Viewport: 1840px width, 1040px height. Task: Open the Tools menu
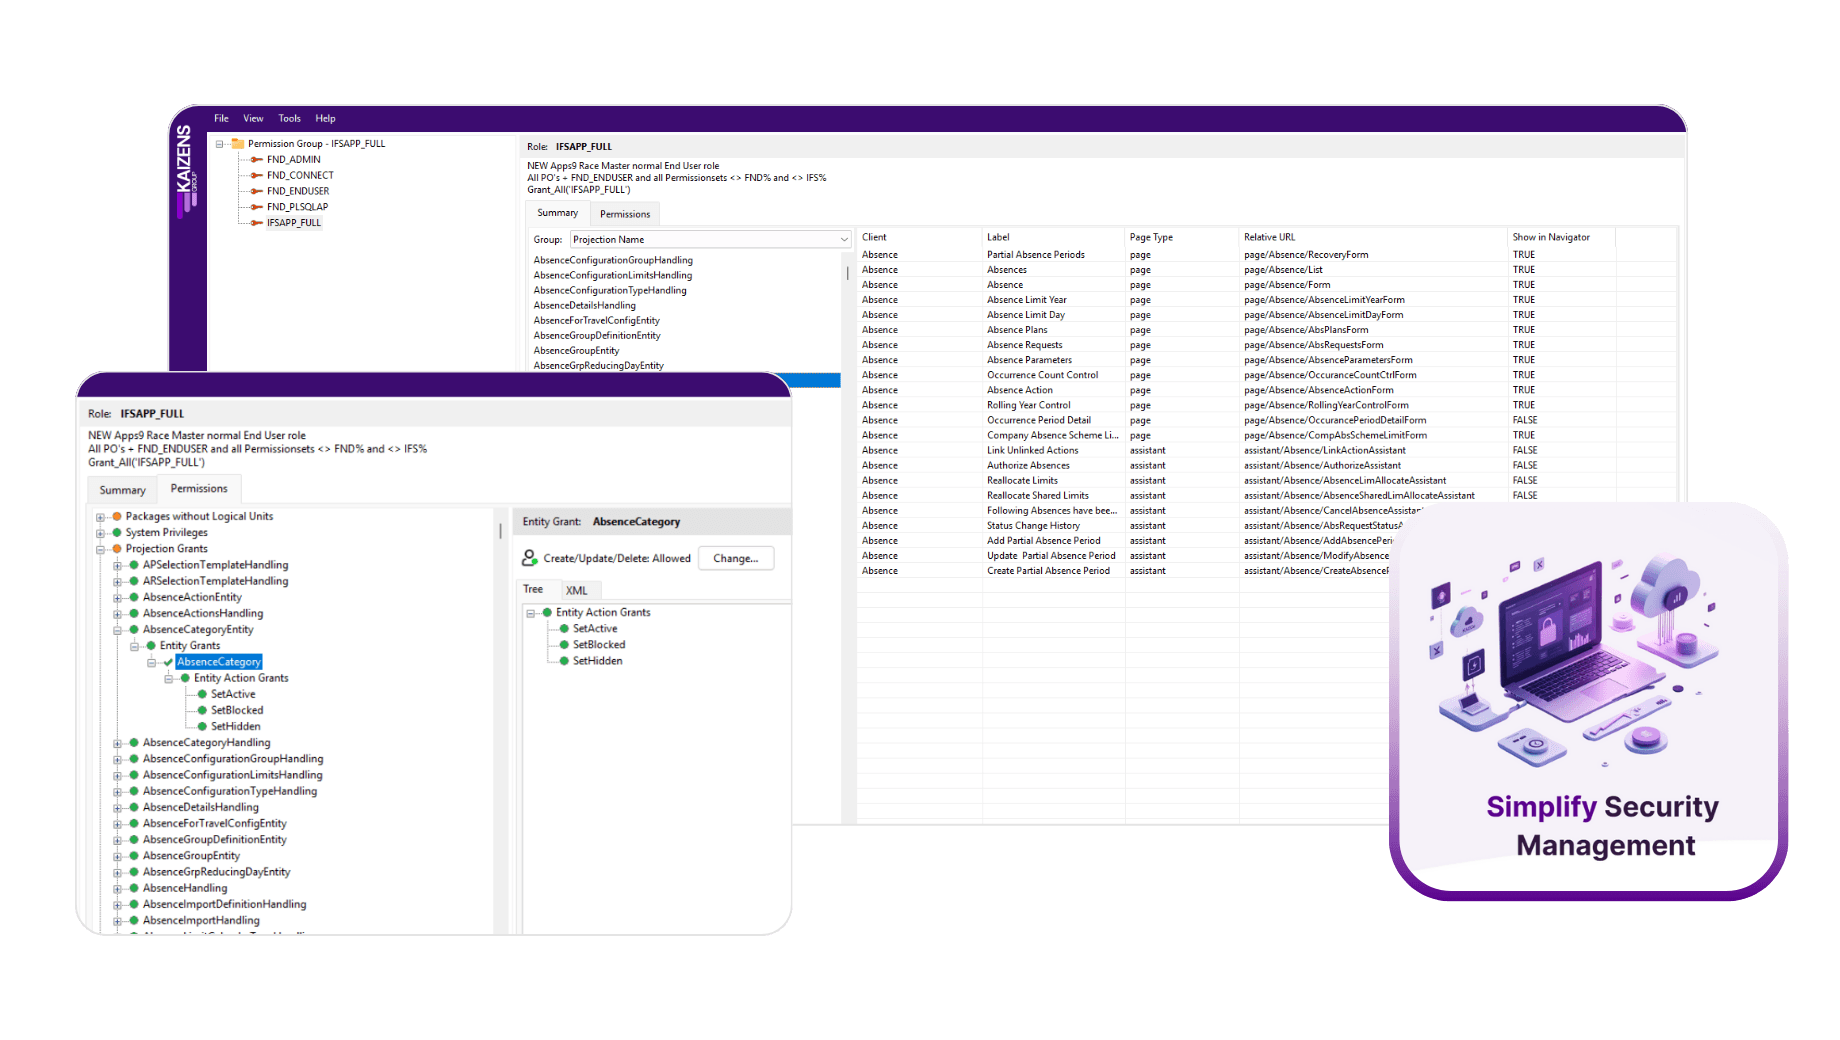(x=289, y=118)
